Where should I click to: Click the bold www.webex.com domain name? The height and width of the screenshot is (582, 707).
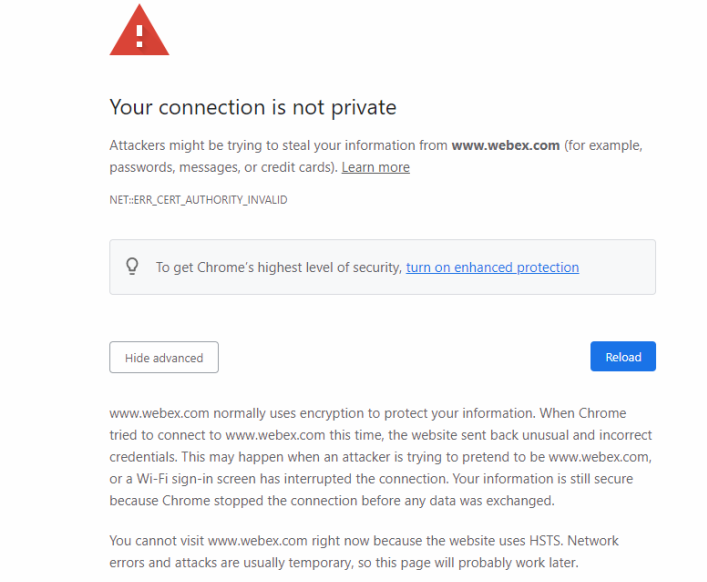pos(505,145)
